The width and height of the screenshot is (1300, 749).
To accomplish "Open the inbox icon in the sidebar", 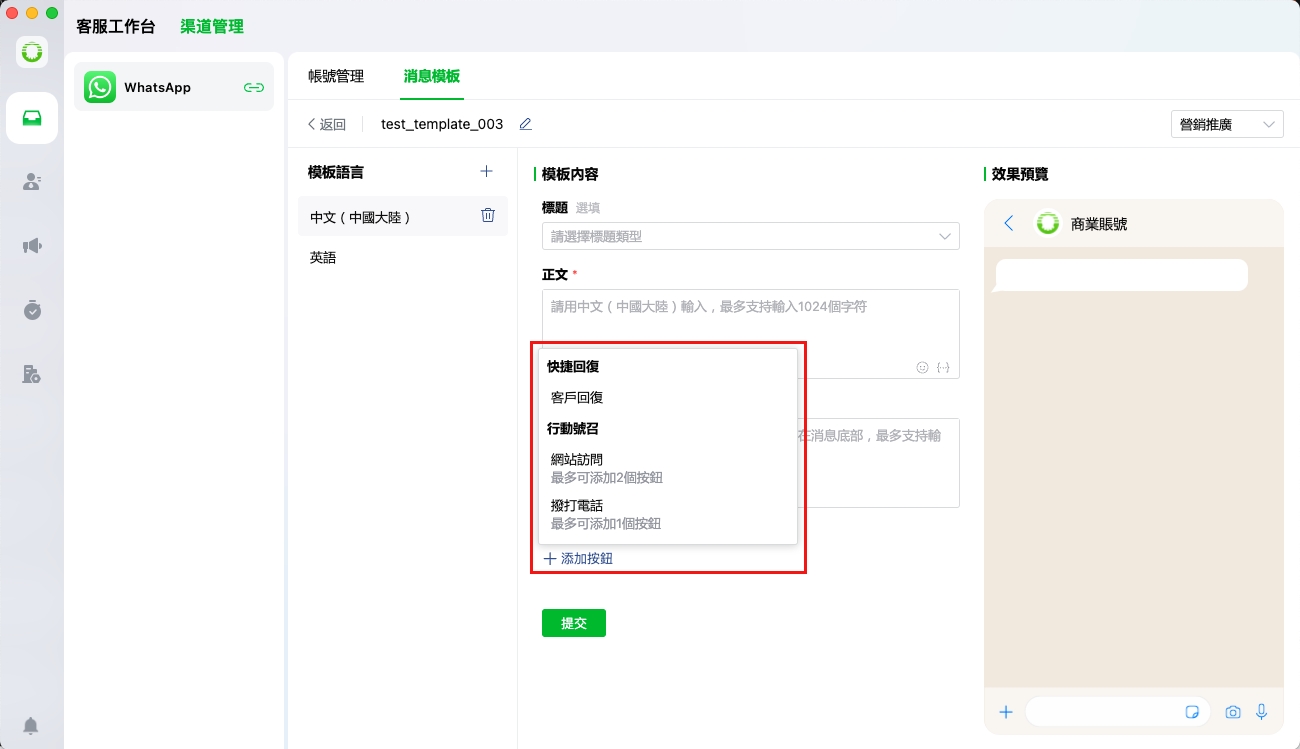I will (32, 118).
